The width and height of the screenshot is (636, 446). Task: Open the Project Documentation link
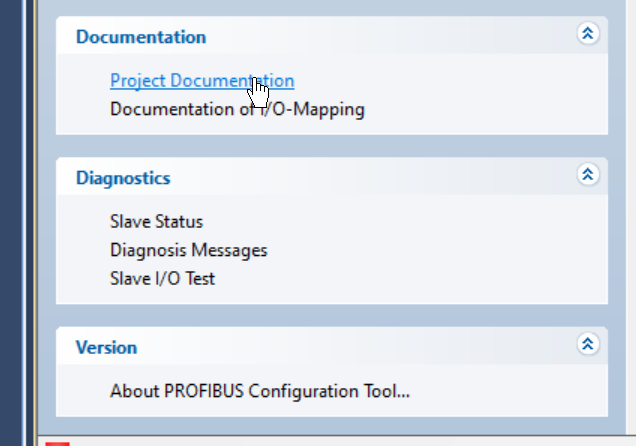202,81
